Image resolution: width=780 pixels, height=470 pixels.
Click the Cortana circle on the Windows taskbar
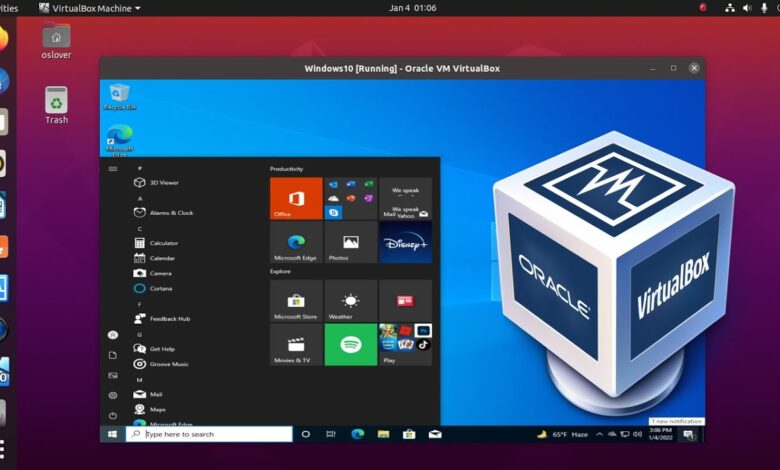(306, 434)
